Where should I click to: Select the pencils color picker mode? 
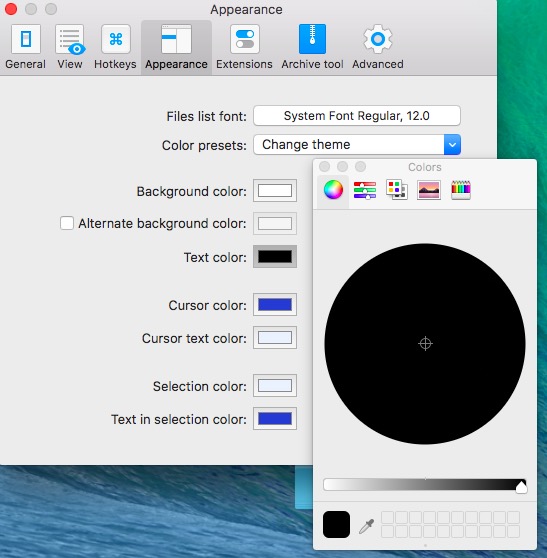[x=461, y=190]
